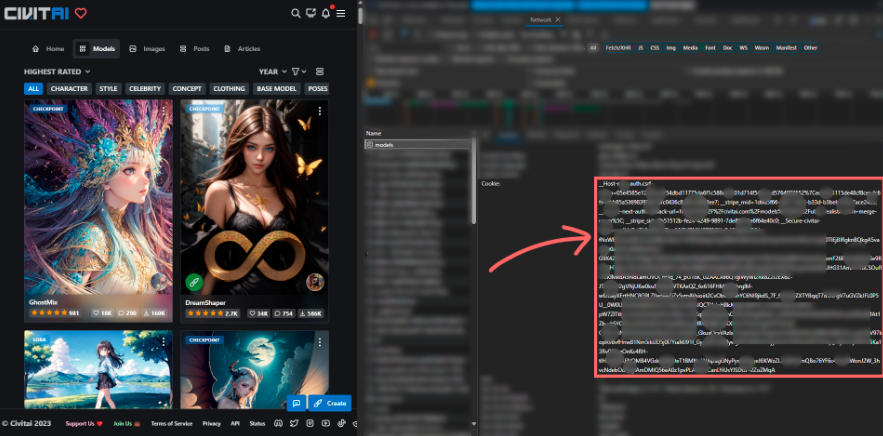Click GhostMix 290 comments badge
The height and width of the screenshot is (436, 883).
[128, 313]
